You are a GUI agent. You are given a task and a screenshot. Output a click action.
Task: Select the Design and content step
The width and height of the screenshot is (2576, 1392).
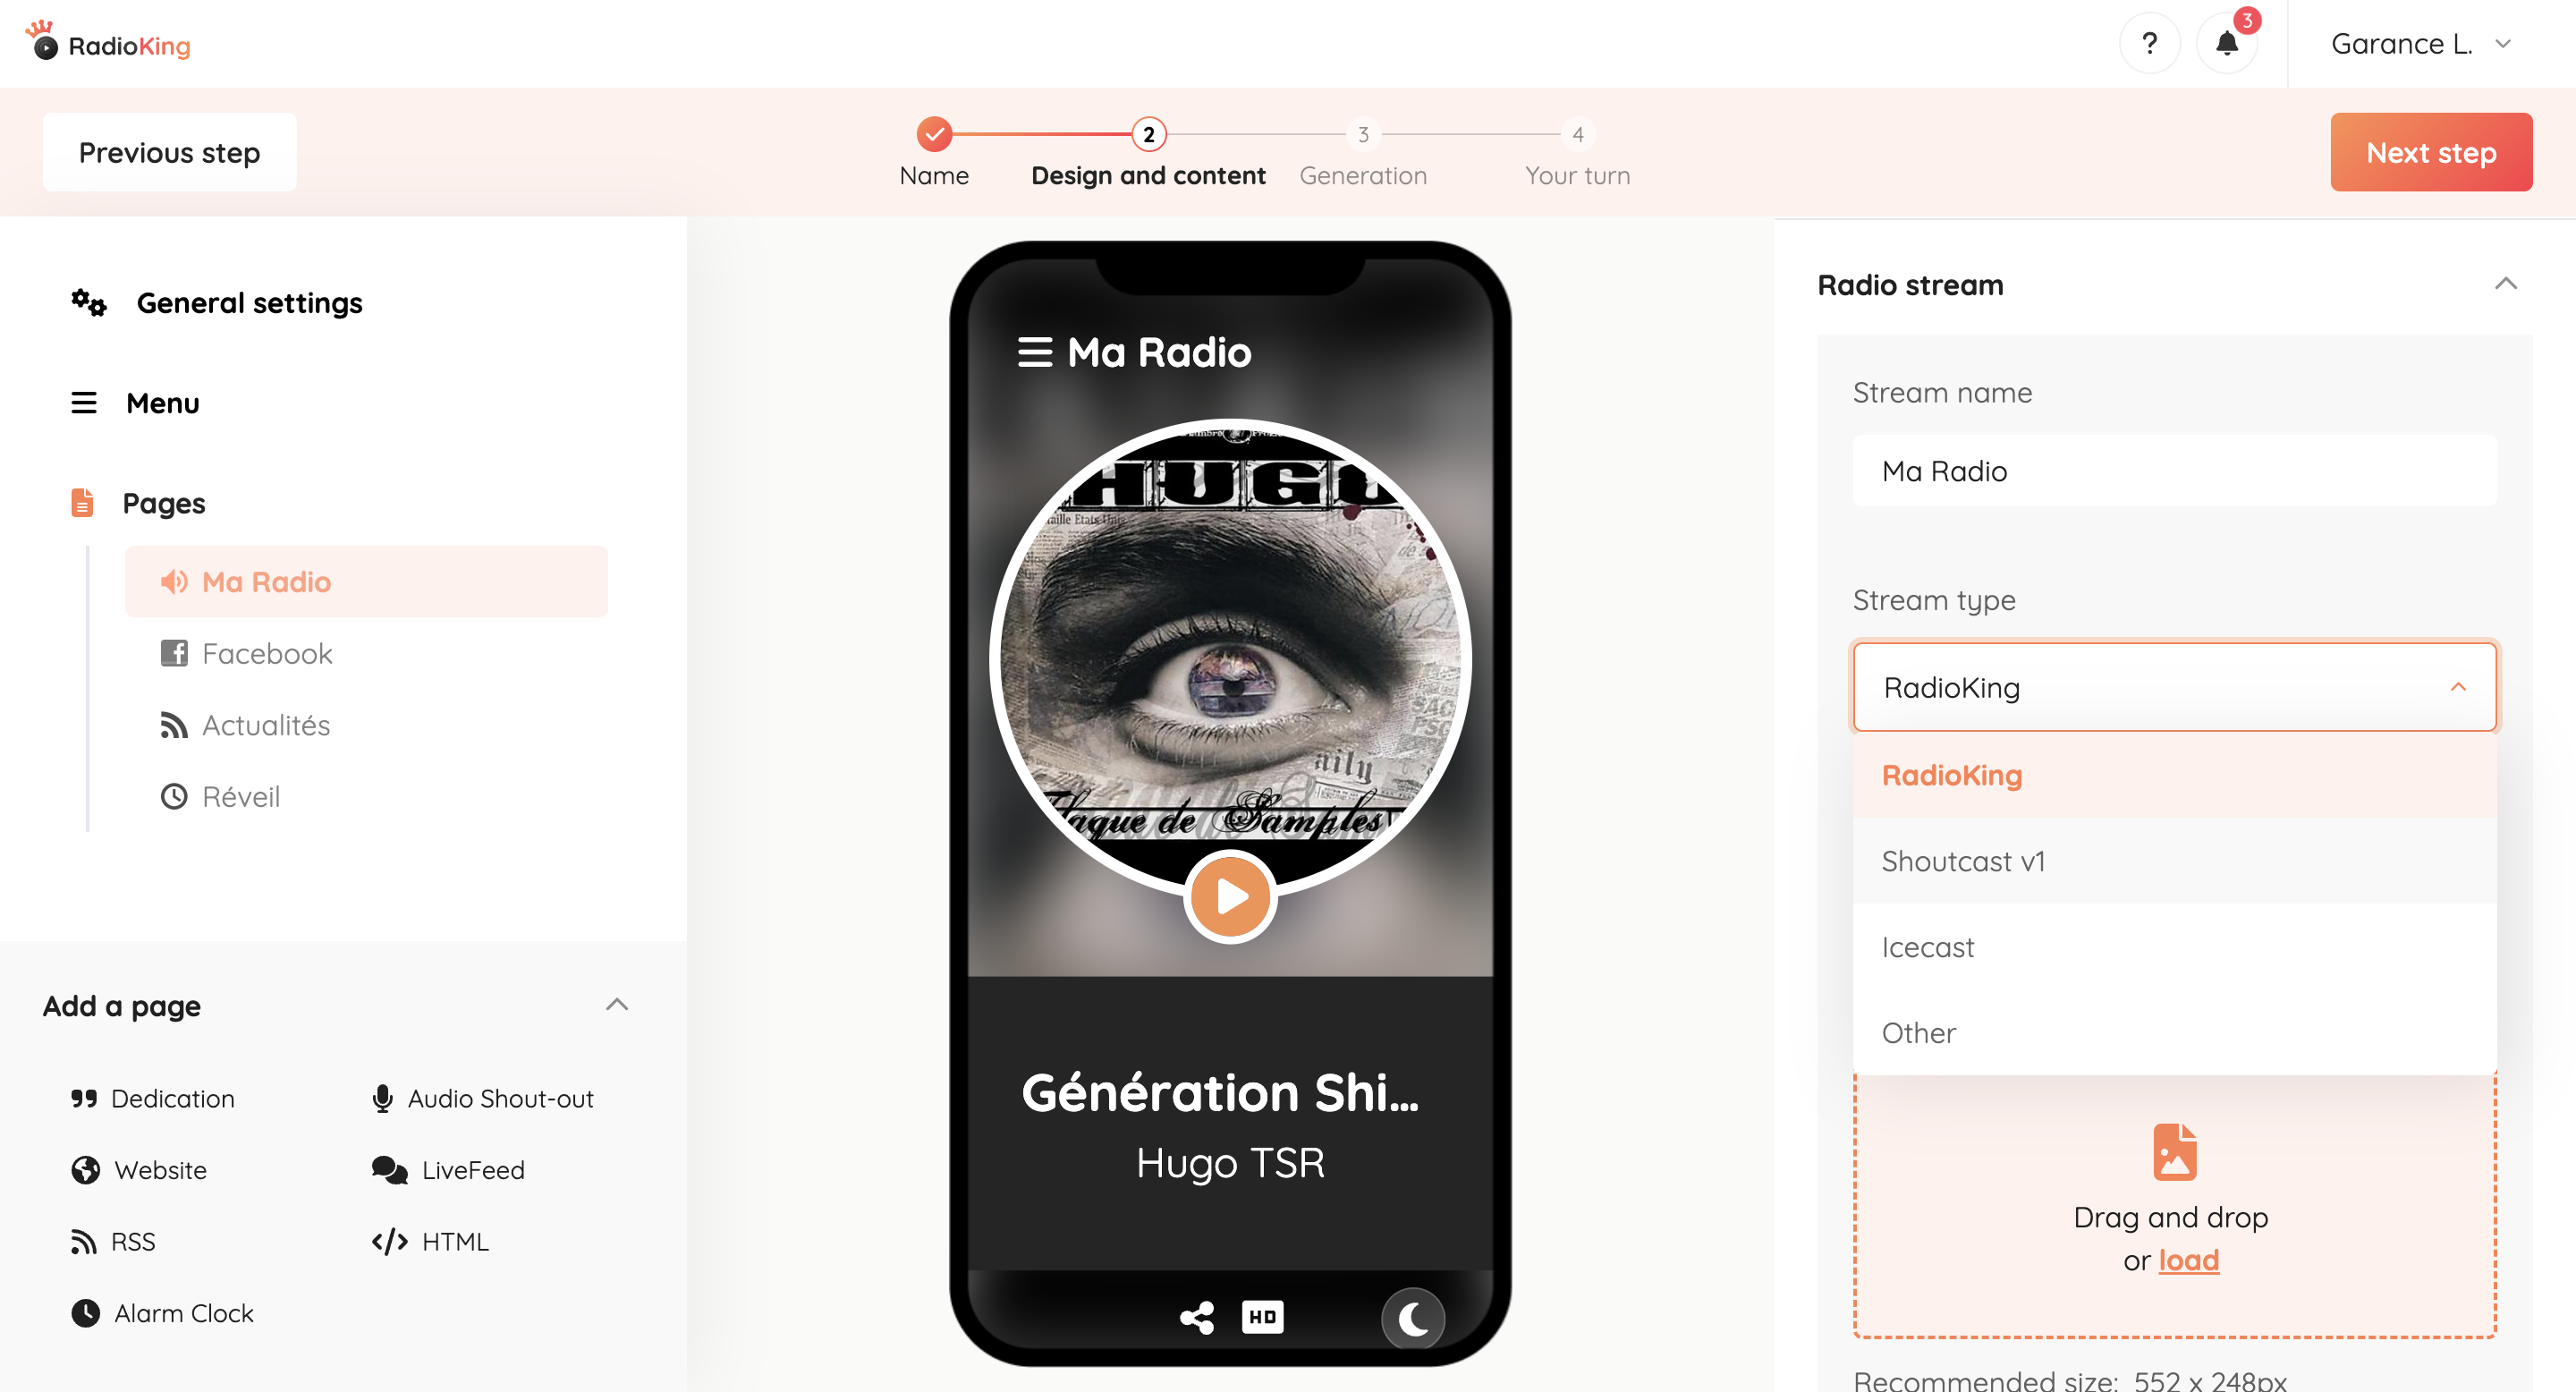pos(1148,152)
